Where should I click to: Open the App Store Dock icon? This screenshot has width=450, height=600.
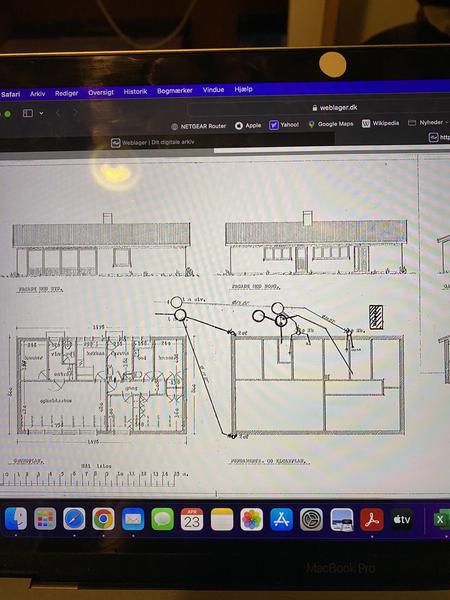pyautogui.click(x=282, y=519)
